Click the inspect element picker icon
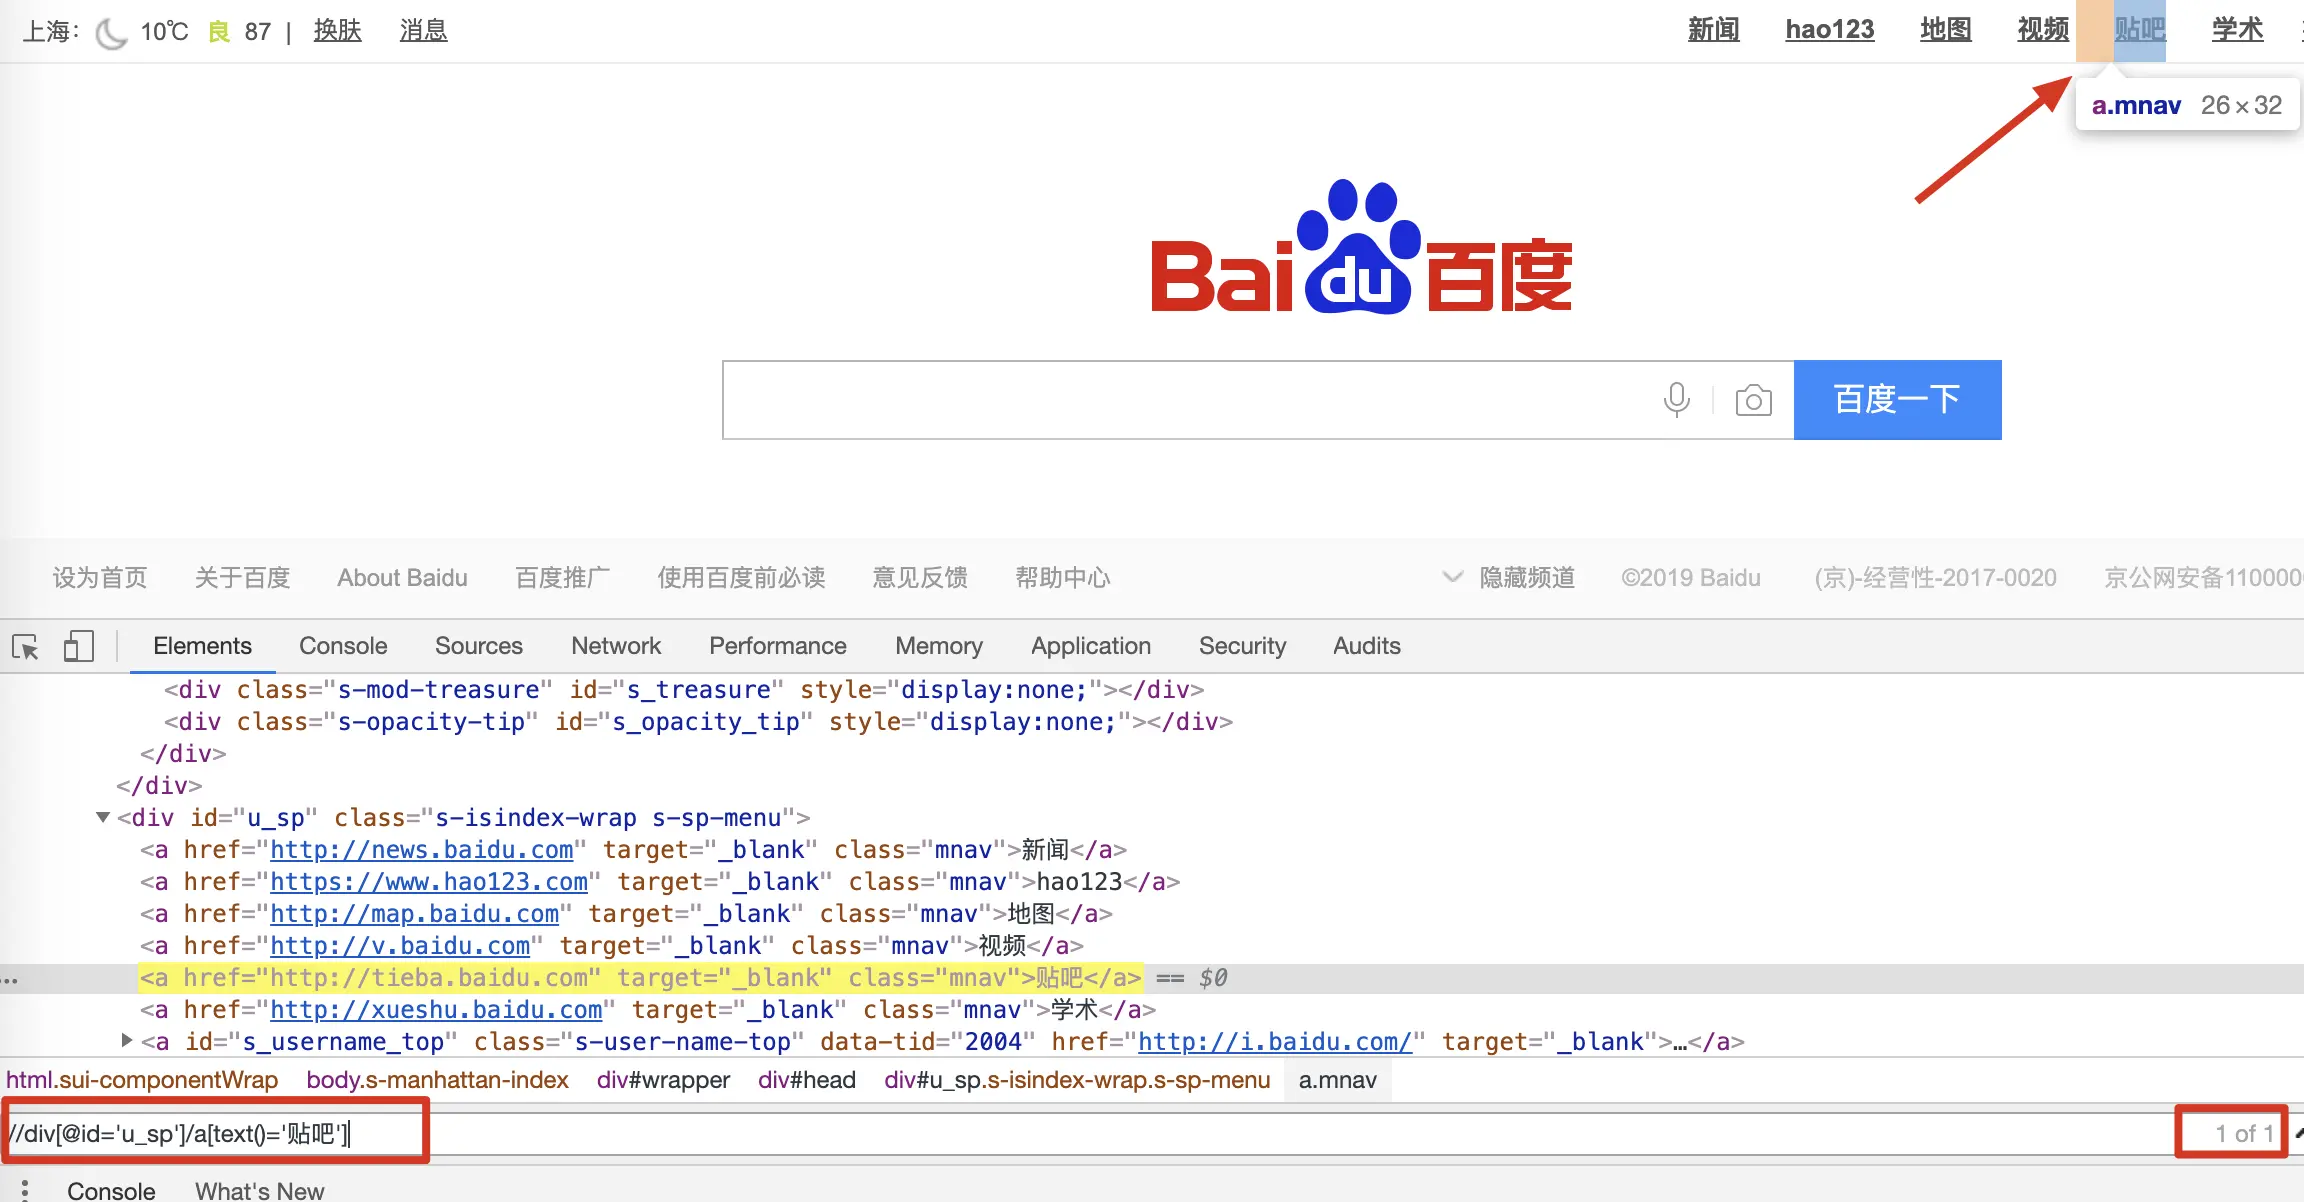Viewport: 2304px width, 1202px height. (25, 647)
